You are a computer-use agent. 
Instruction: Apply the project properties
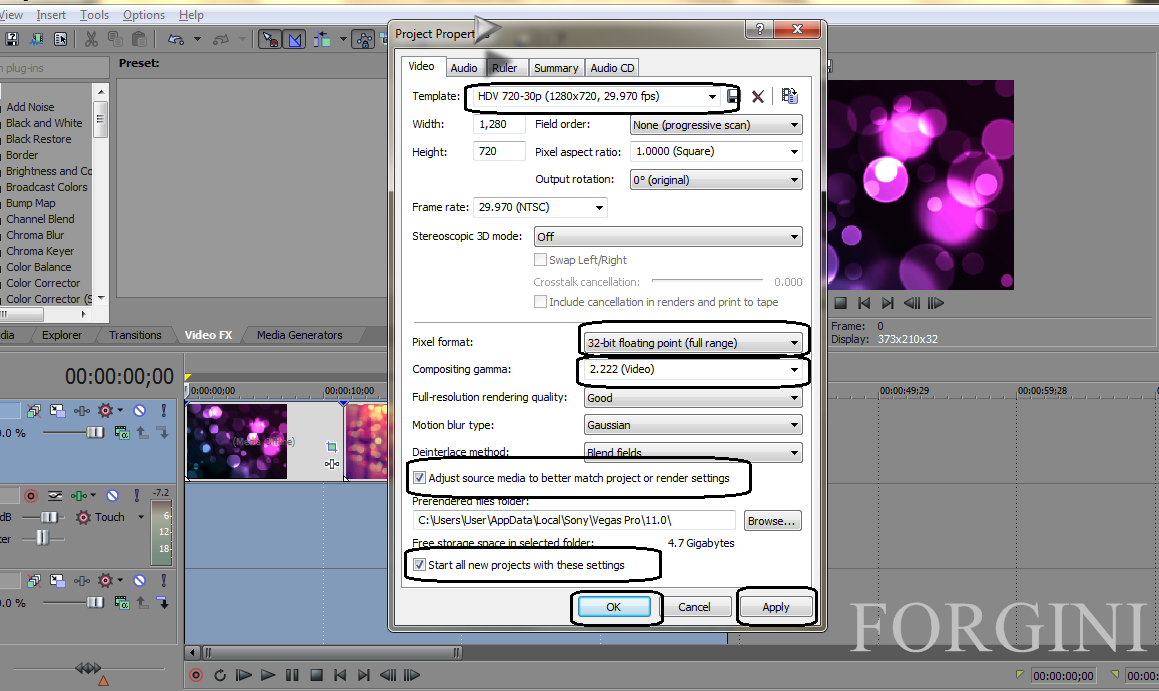point(777,606)
